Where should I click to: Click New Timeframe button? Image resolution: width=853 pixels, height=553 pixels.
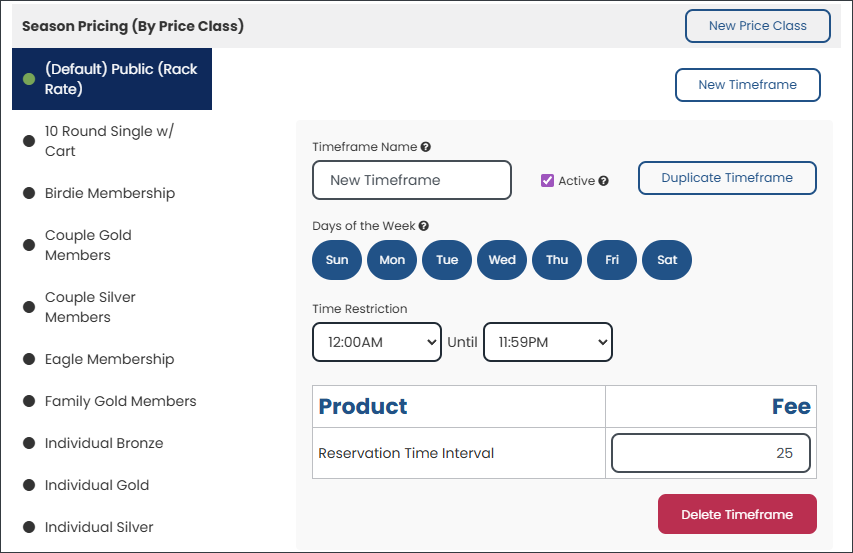747,85
